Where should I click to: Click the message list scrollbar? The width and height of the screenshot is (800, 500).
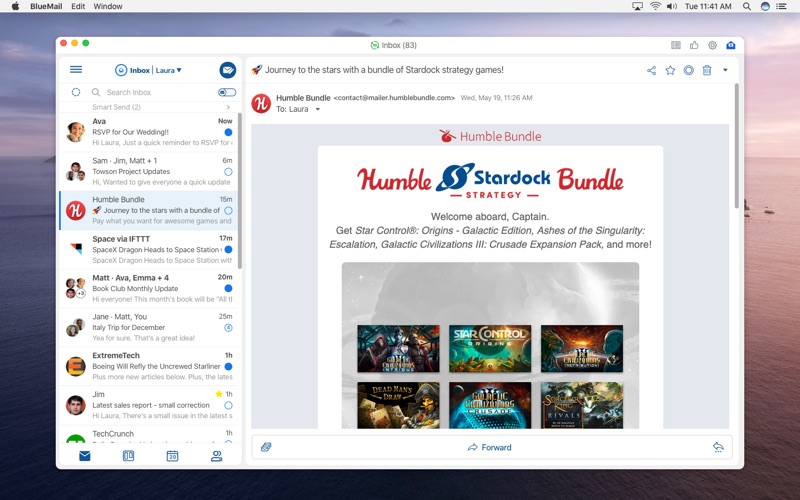pyautogui.click(x=240, y=191)
